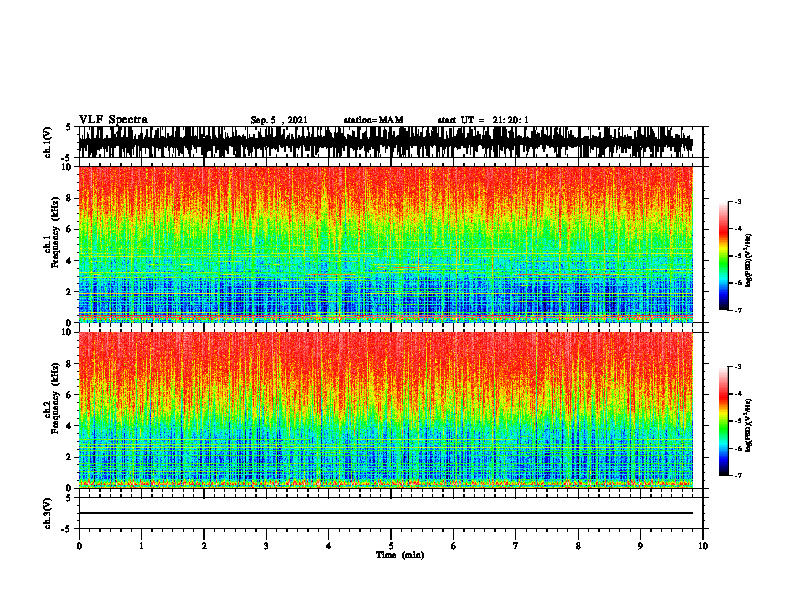
Task: Click time axis tick label "1"
Action: click(x=141, y=546)
